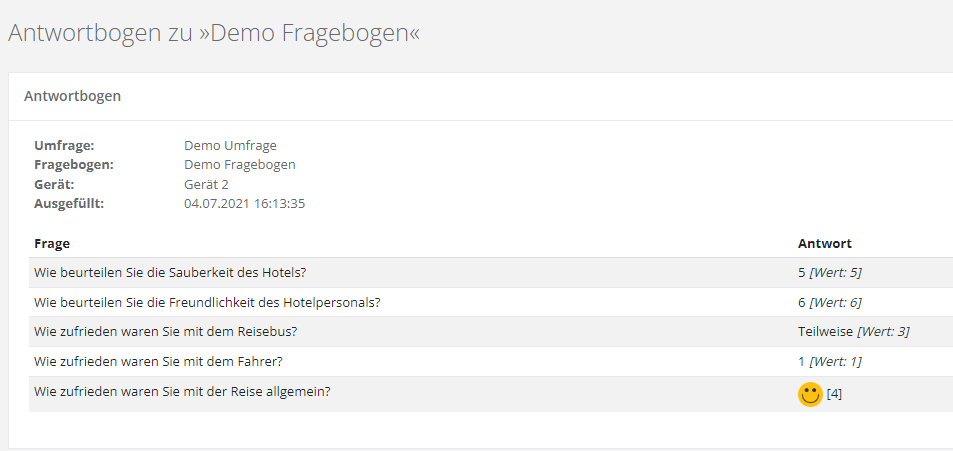Click the "Teilweise [Wert: 3]" answer
Image resolution: width=953 pixels, height=451 pixels.
(x=853, y=331)
